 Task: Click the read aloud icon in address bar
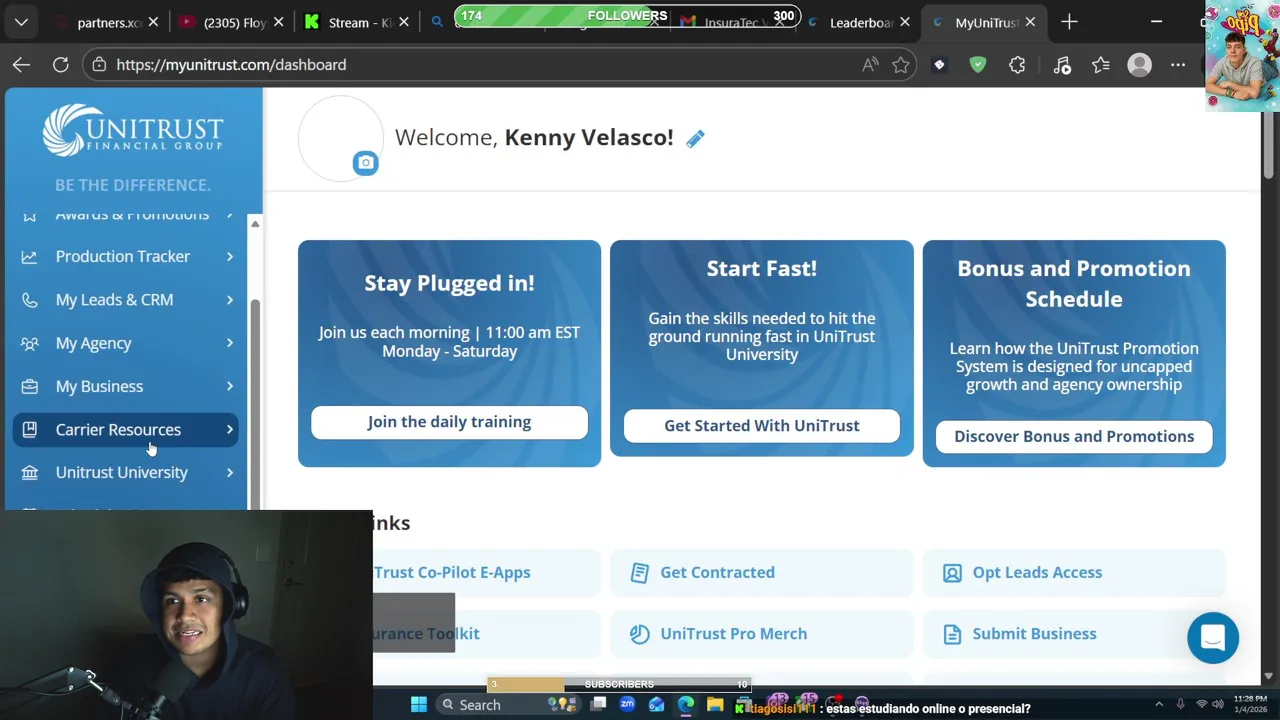coord(870,65)
